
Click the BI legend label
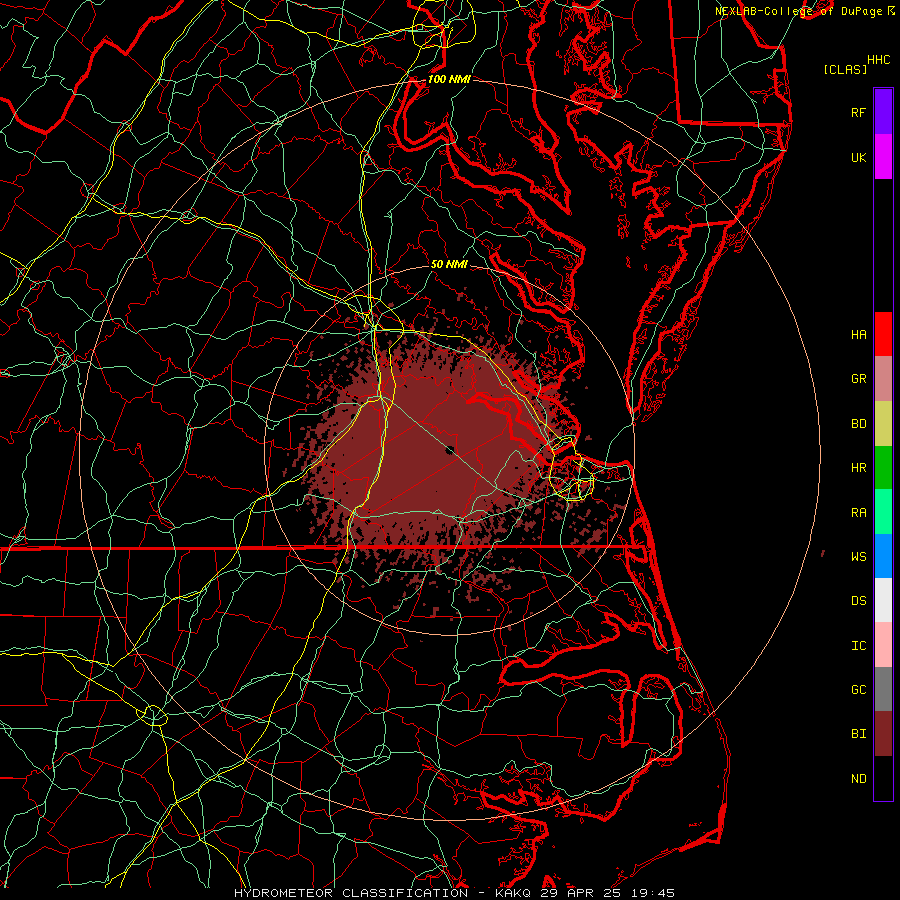[x=858, y=734]
